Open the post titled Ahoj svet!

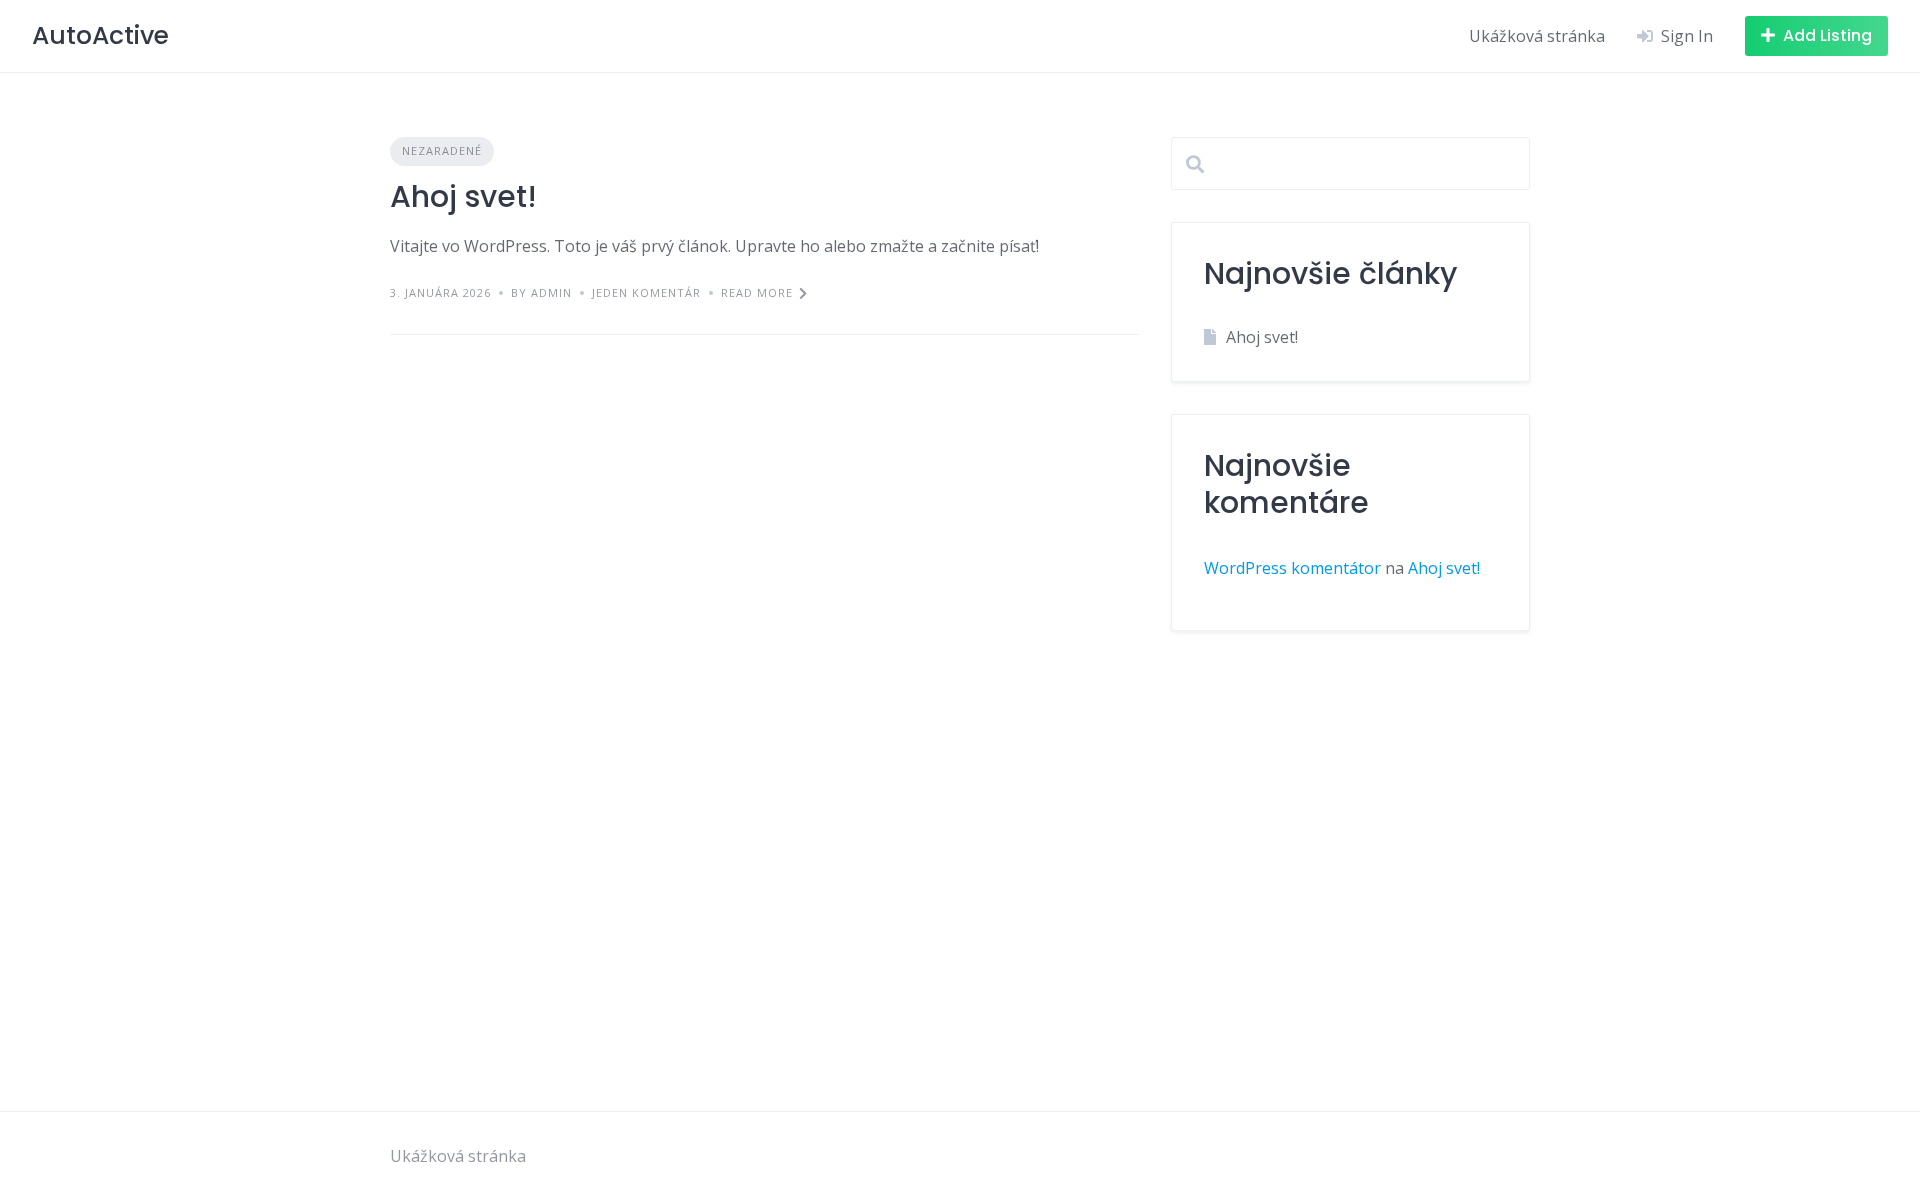(463, 197)
